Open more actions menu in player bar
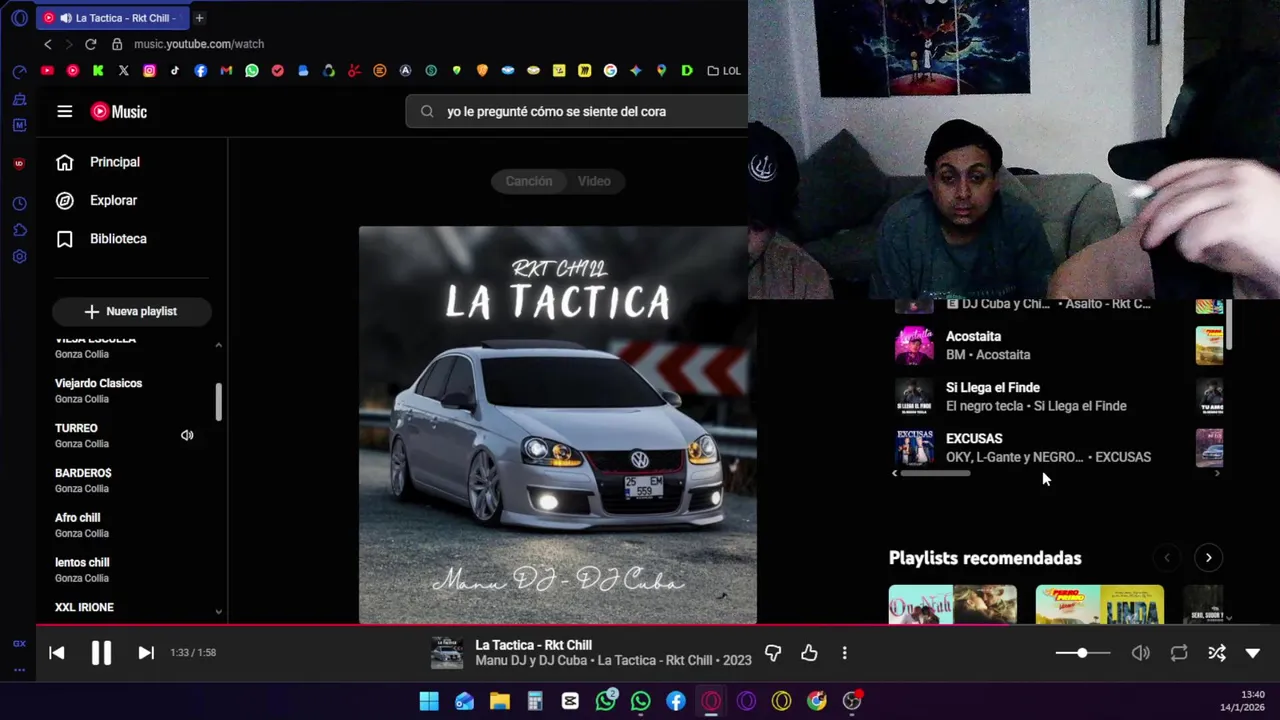This screenshot has width=1280, height=720. point(844,653)
